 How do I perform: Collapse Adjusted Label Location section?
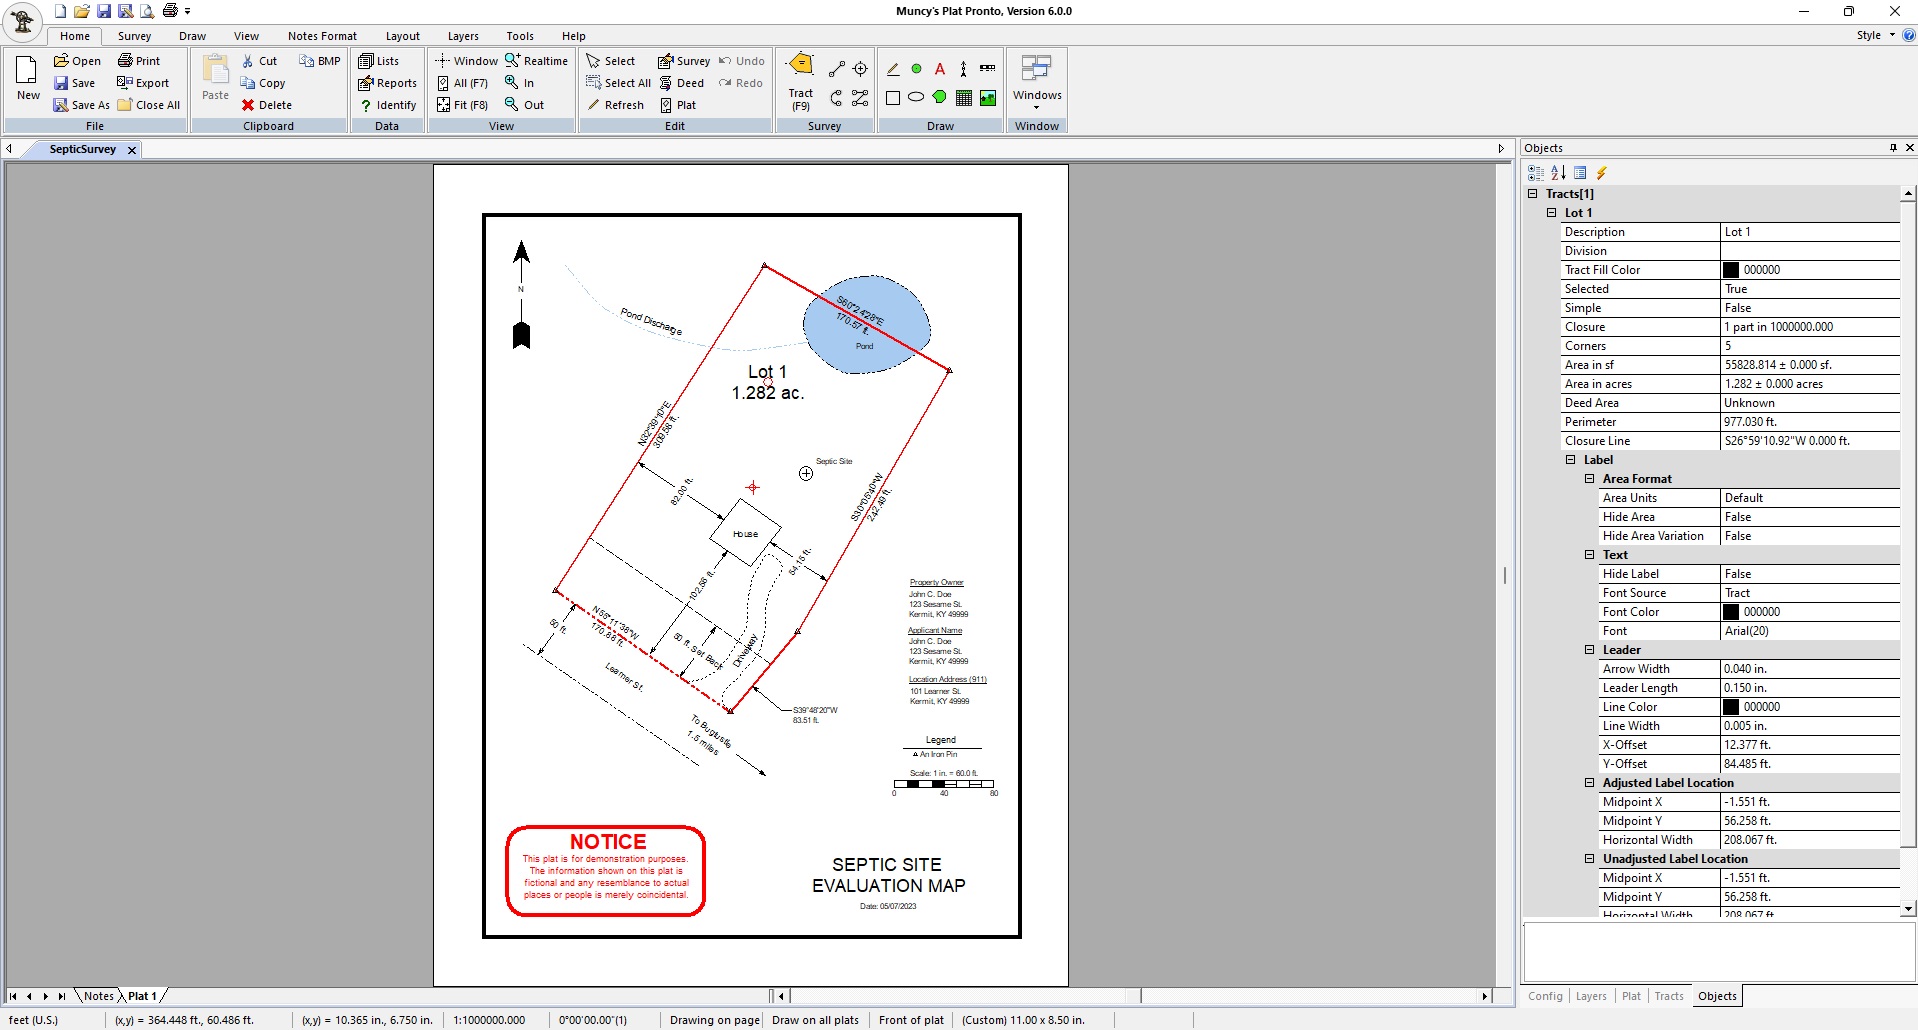click(x=1590, y=783)
